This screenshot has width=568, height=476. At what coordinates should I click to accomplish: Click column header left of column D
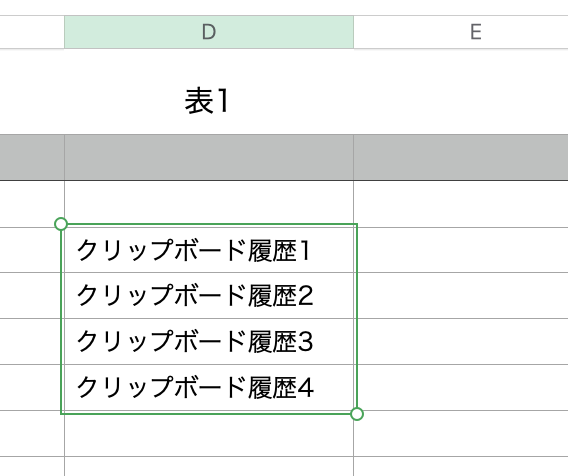pos(32,32)
